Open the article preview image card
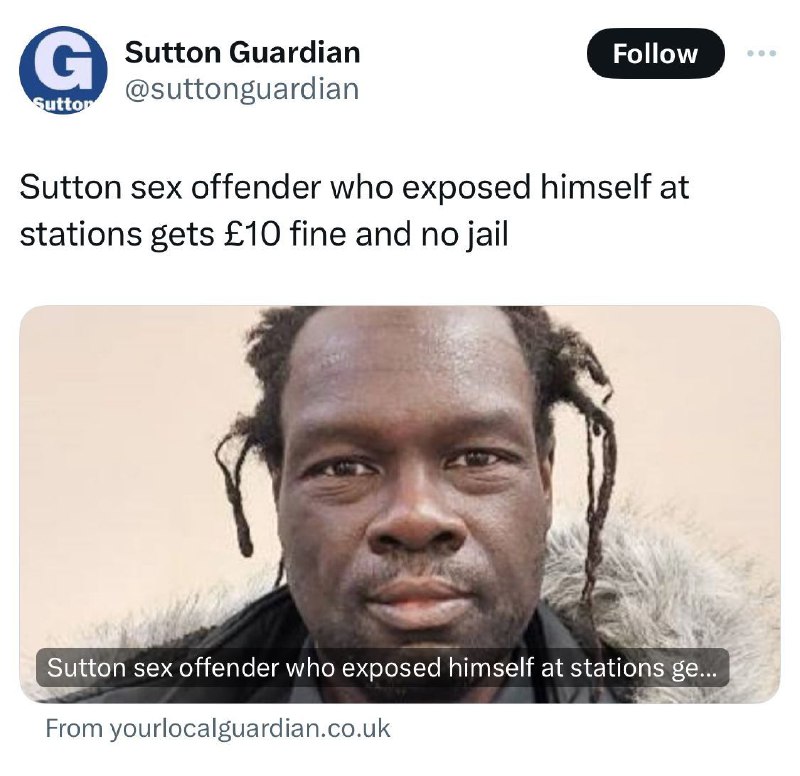Image resolution: width=800 pixels, height=776 pixels. click(x=399, y=504)
